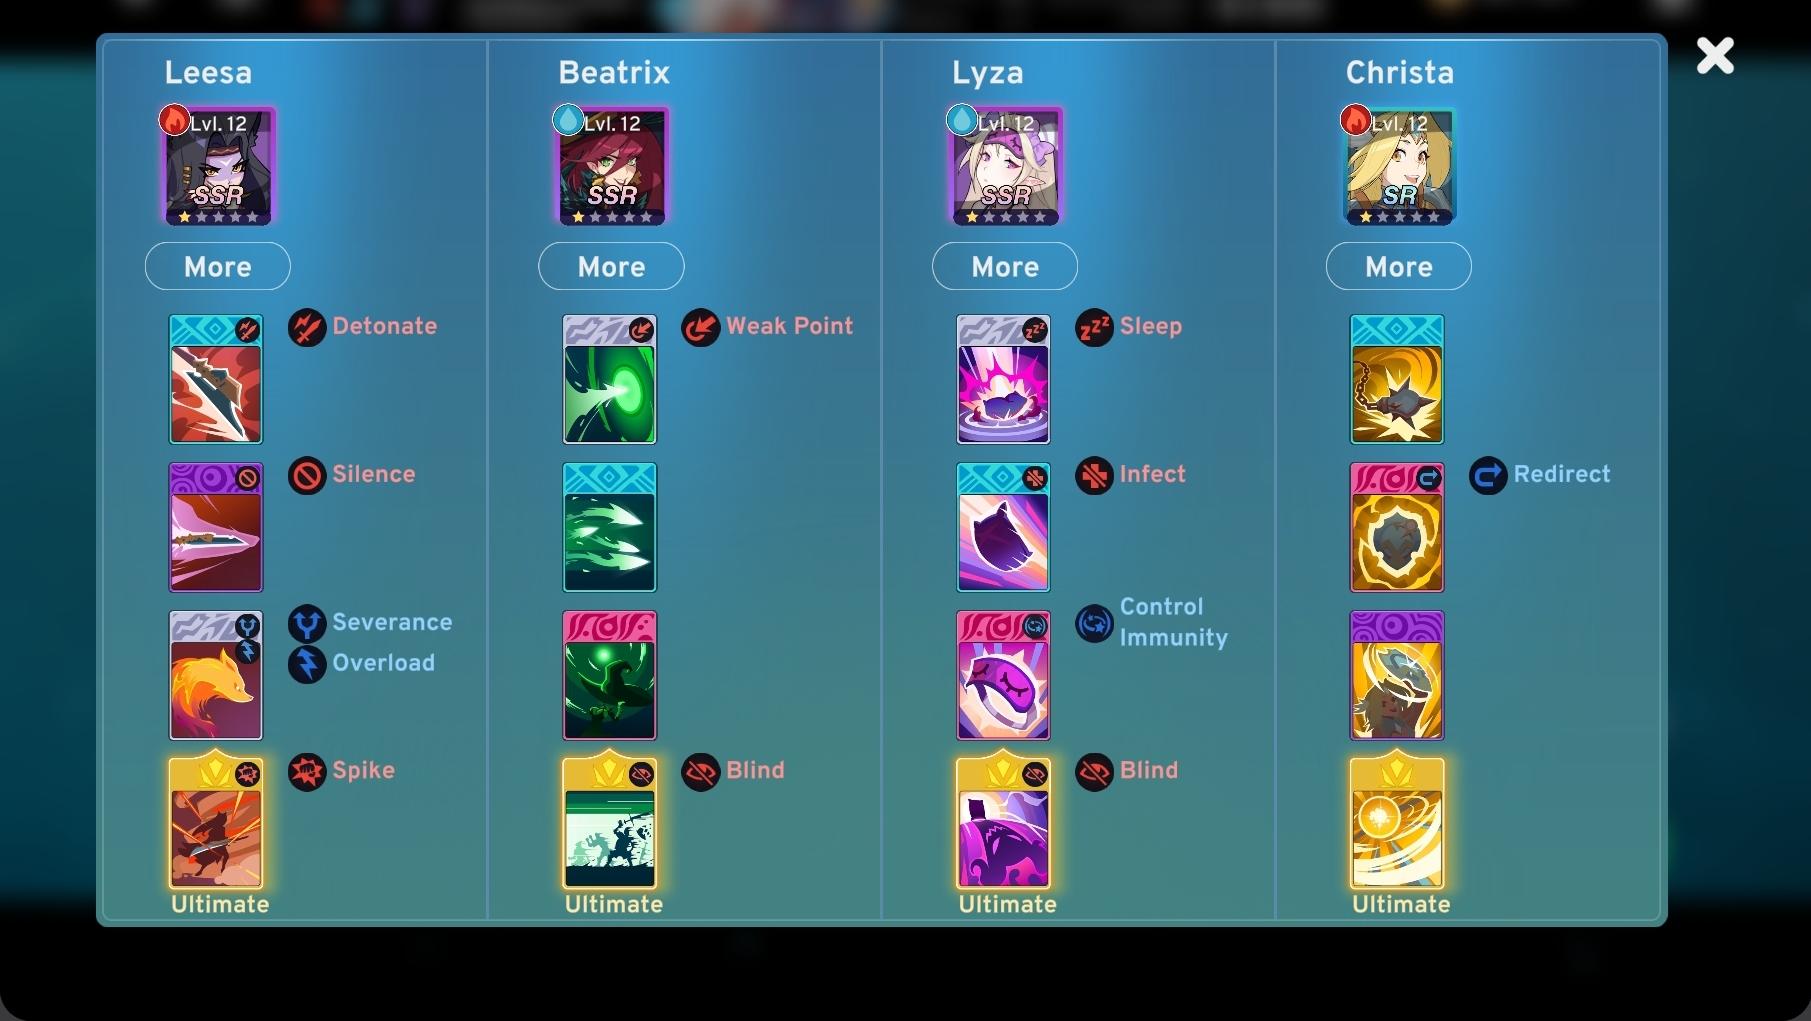The image size is (1811, 1021).
Task: Choose Beatrix's Ultimate skill card
Action: point(610,824)
